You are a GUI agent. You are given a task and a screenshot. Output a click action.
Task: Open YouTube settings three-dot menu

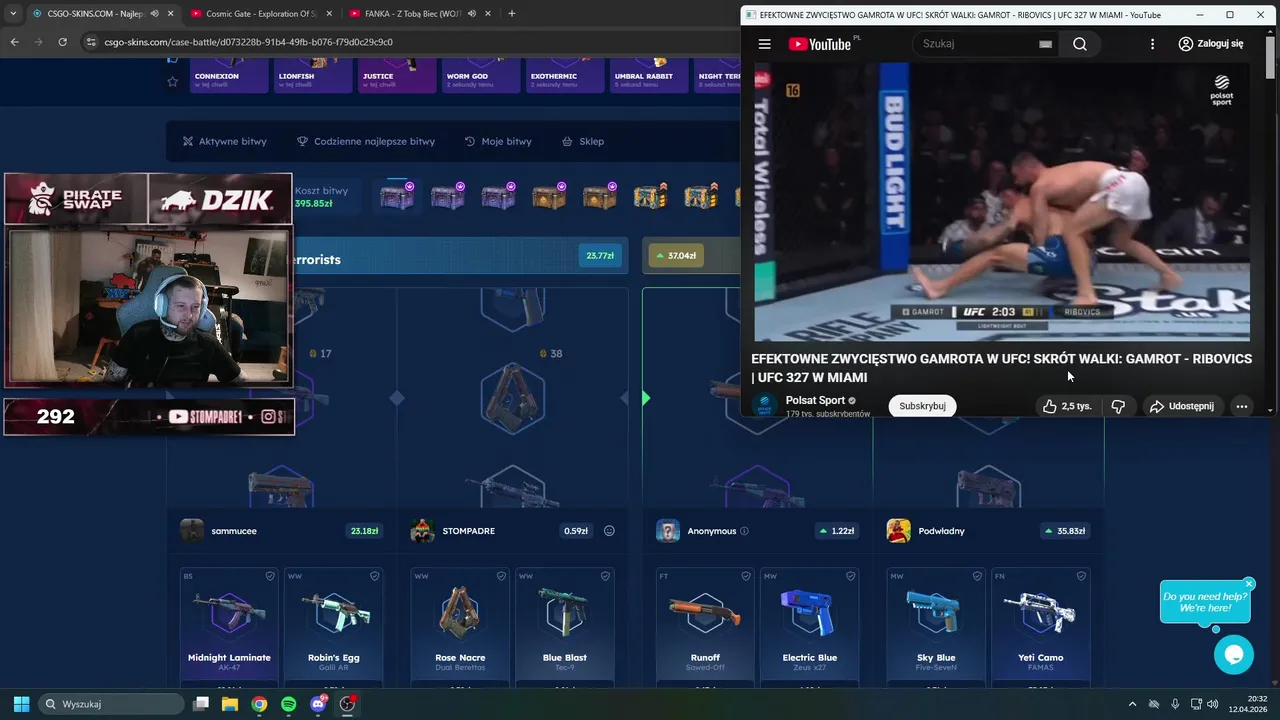pos(1152,44)
